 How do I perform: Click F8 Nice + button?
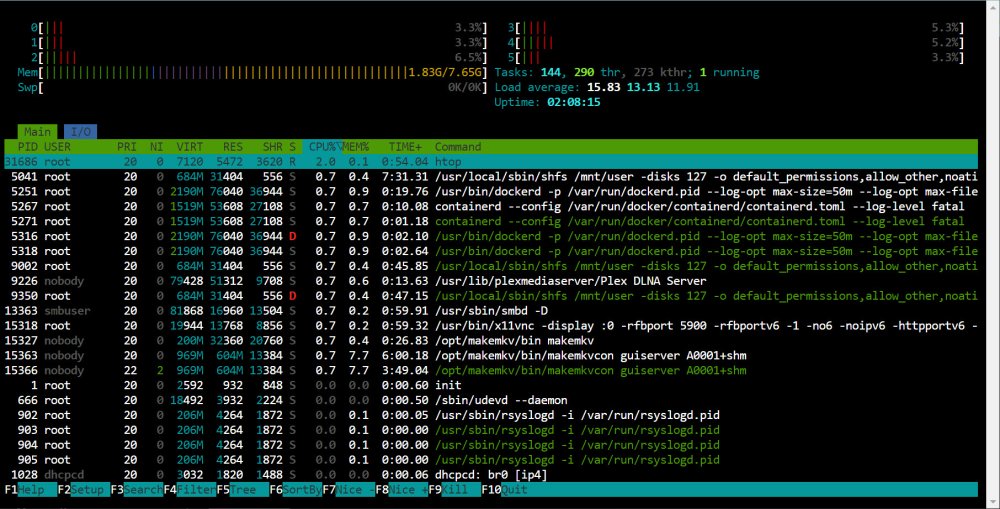click(401, 490)
